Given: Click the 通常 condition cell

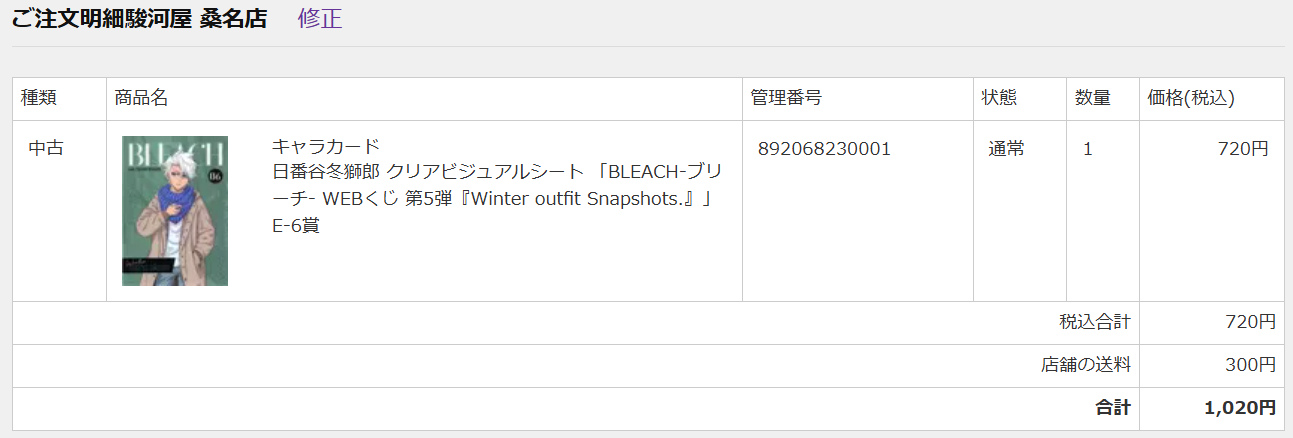Looking at the screenshot, I should point(1007,149).
